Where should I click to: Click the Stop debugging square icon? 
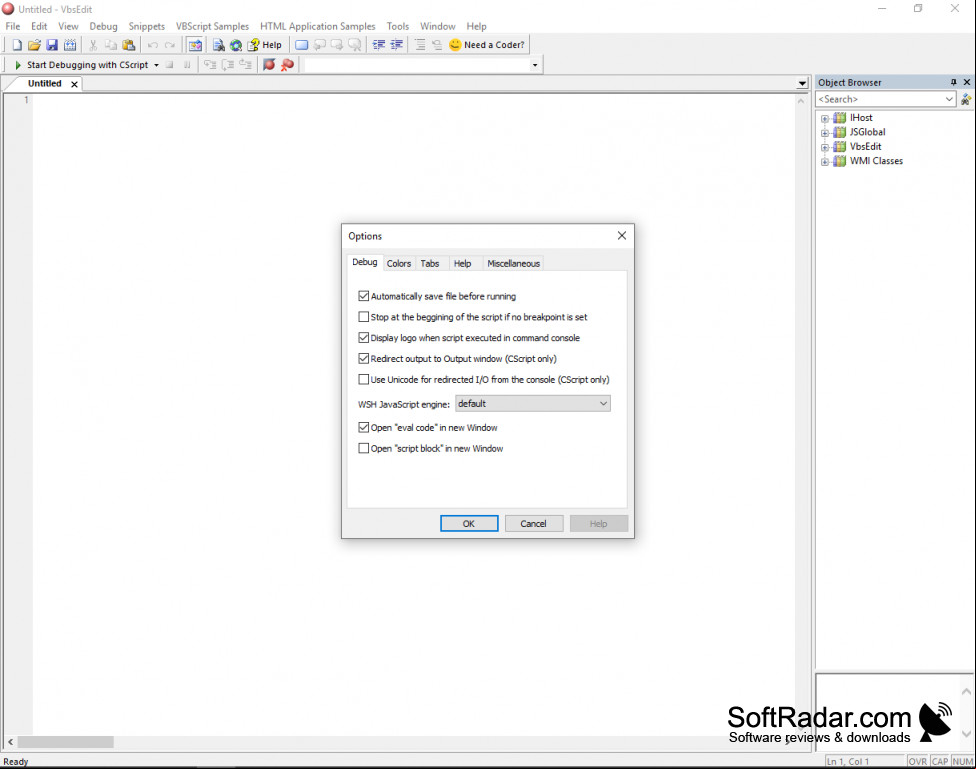169,65
